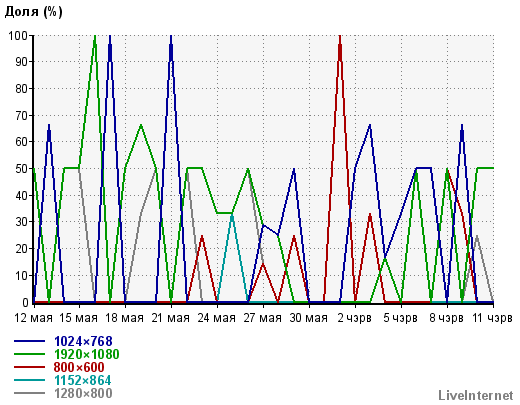Click the 2 чэрв date axis label
Viewport: 520px width, 405px height.
355,318
